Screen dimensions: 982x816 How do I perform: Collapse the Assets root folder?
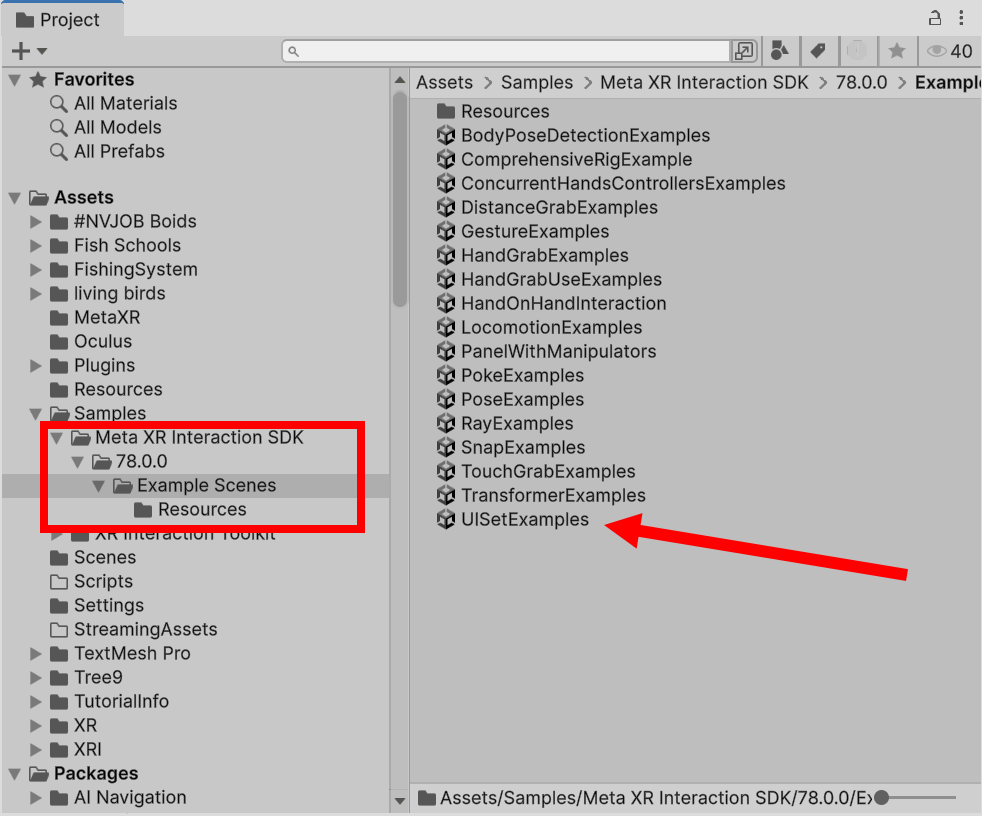tap(15, 198)
